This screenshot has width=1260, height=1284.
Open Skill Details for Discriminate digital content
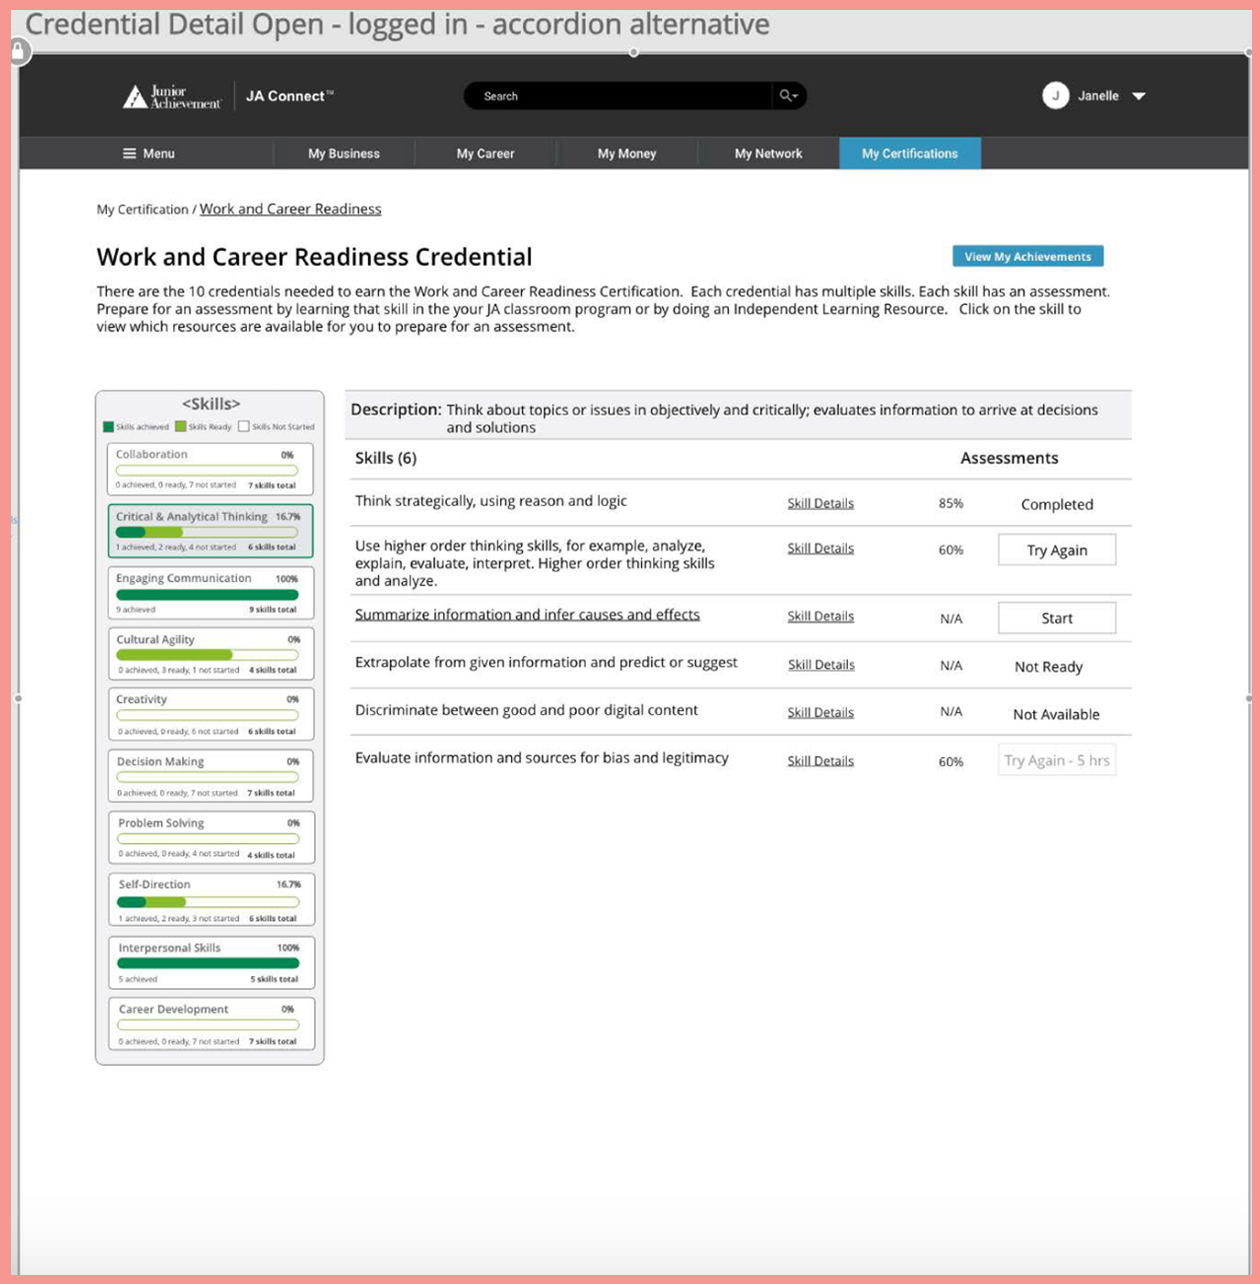pyautogui.click(x=820, y=712)
